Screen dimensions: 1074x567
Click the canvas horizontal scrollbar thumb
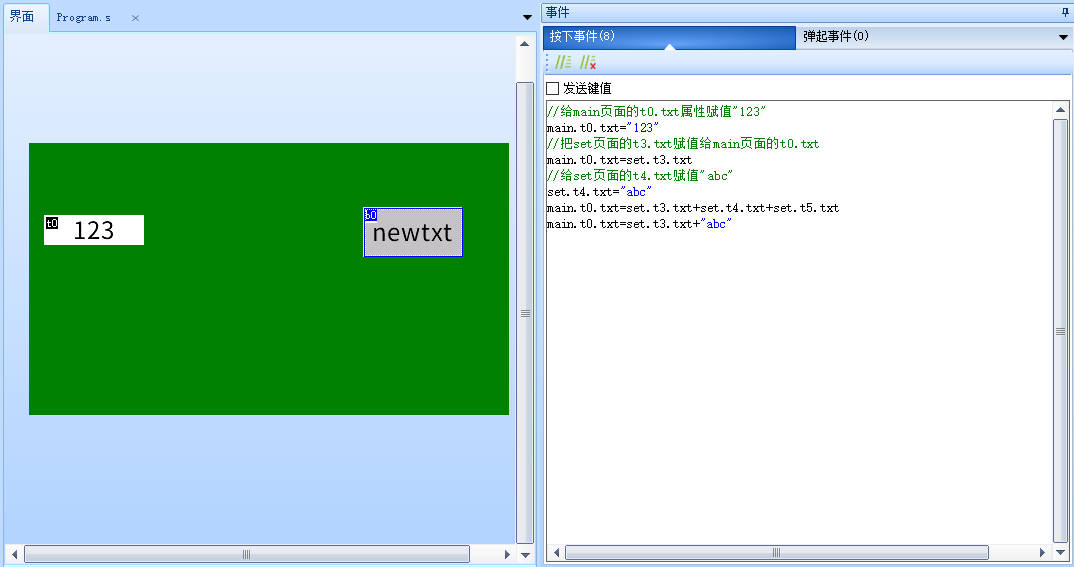point(247,554)
